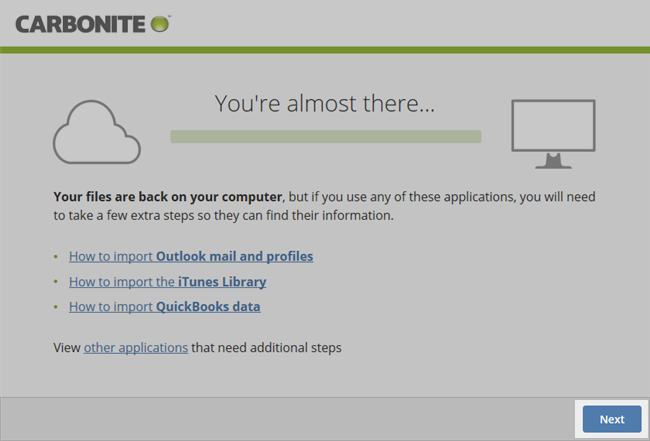The height and width of the screenshot is (441, 650).
Task: Open How to import QuickBooks data
Action: click(164, 307)
